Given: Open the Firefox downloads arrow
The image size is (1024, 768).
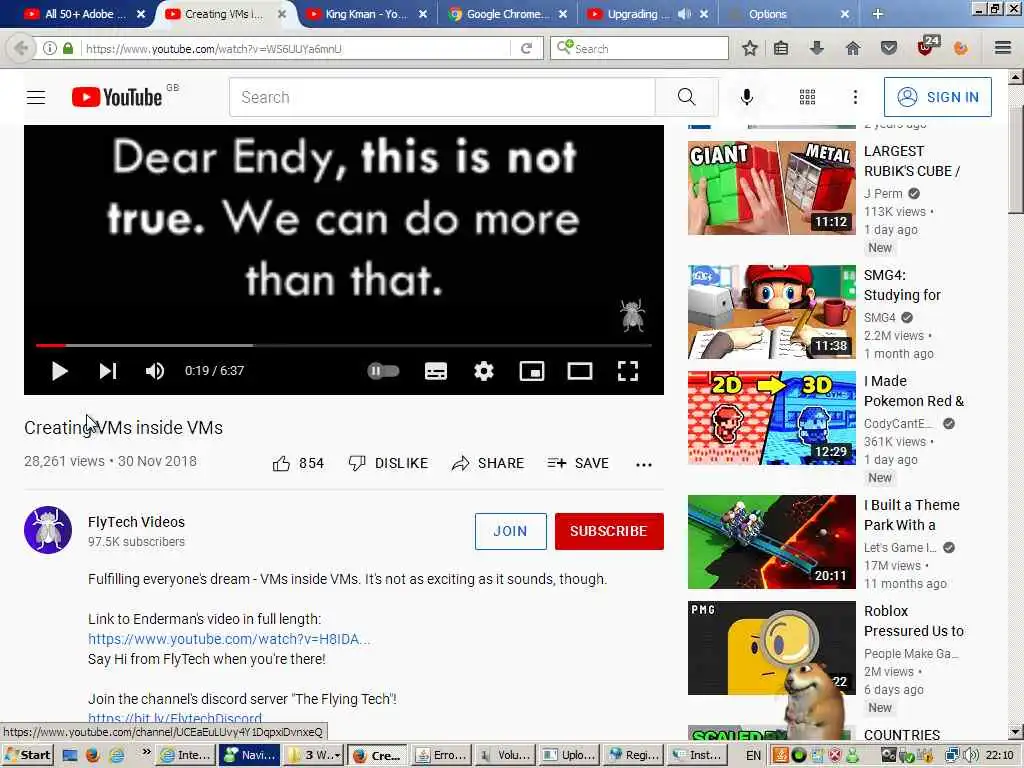Looking at the screenshot, I should click(x=817, y=48).
